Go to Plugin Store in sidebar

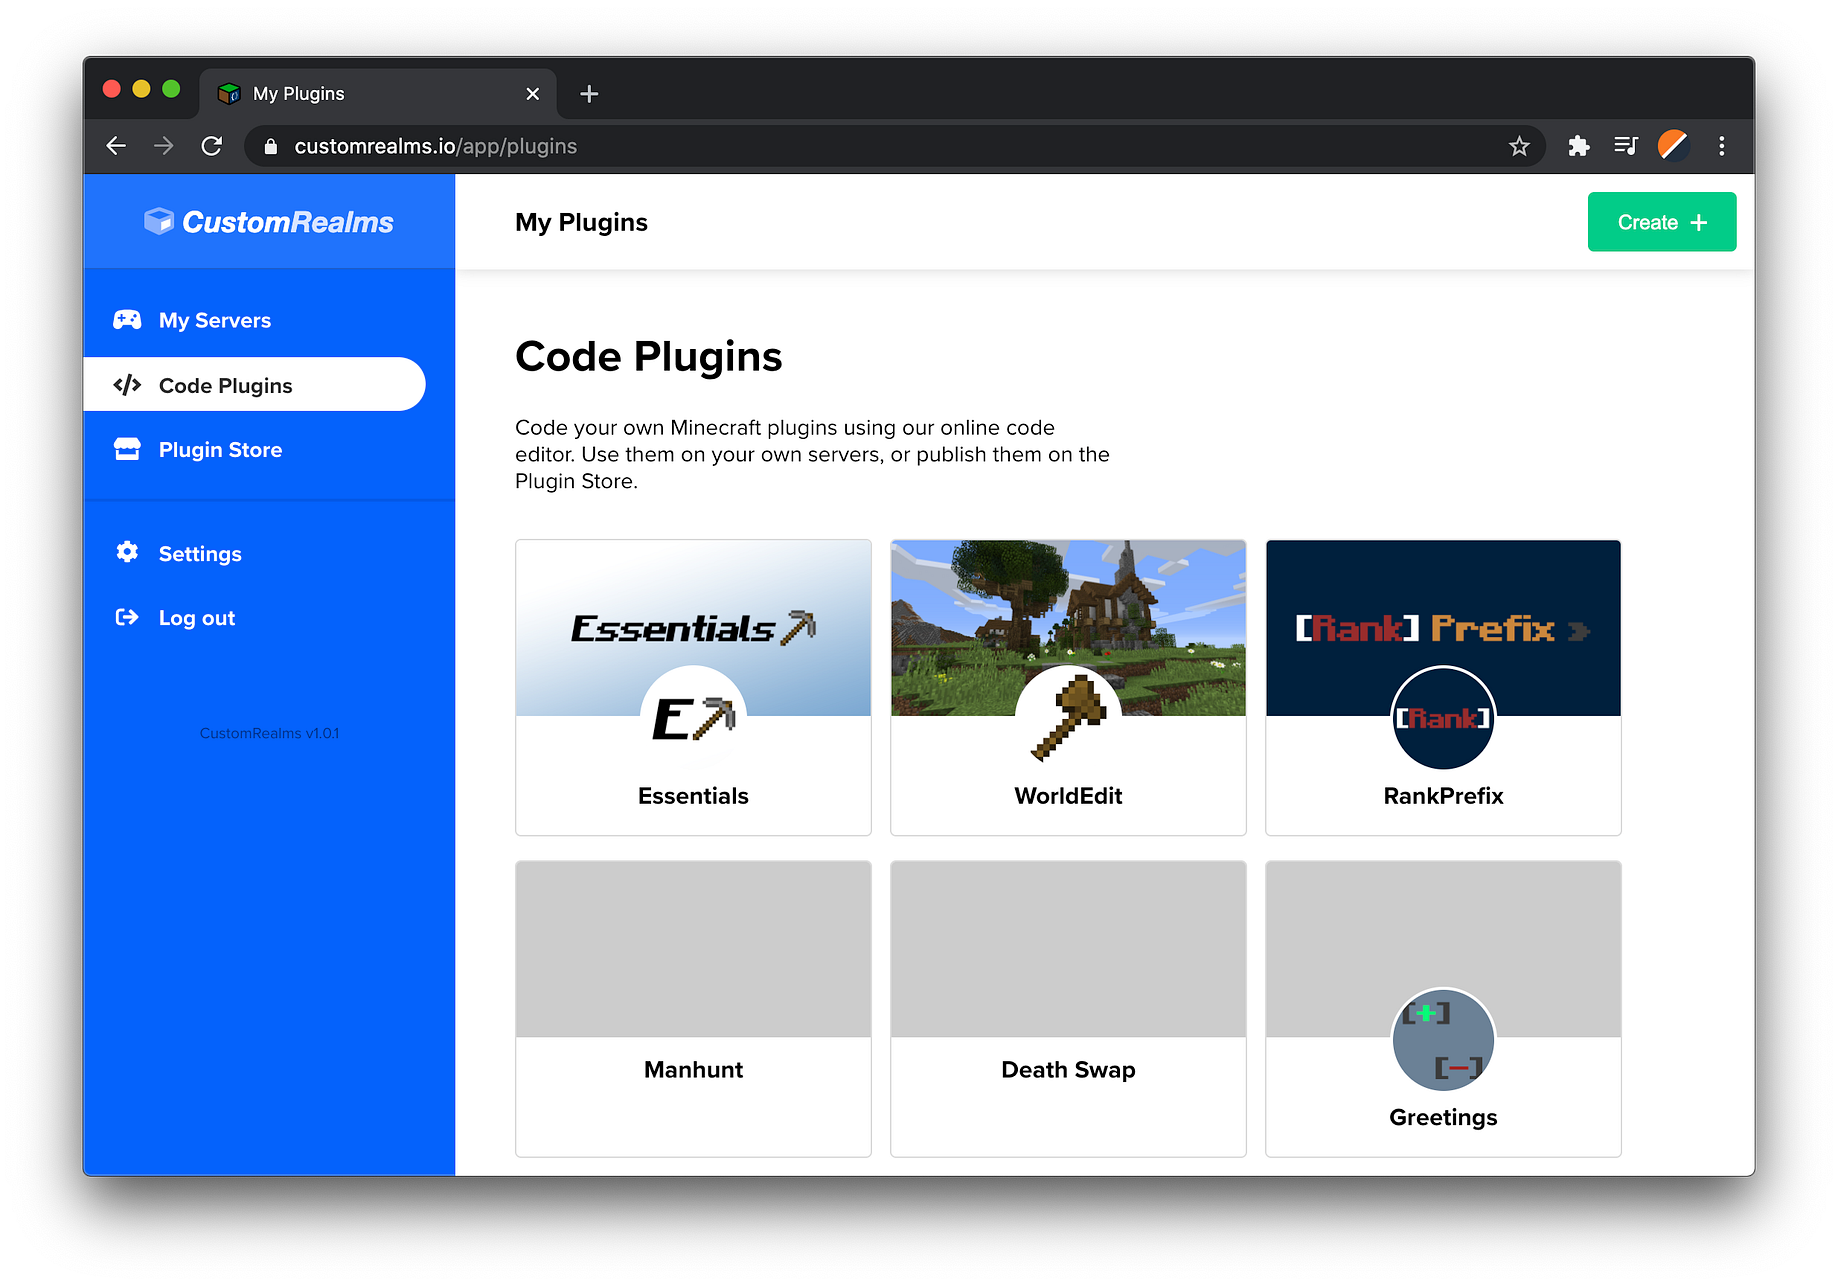tap(220, 450)
